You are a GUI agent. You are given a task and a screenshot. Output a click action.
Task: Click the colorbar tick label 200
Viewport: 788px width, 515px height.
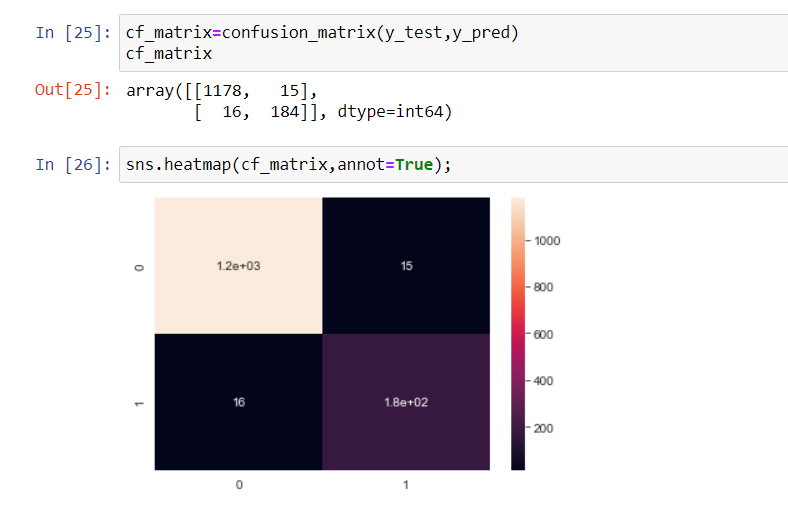coord(543,428)
